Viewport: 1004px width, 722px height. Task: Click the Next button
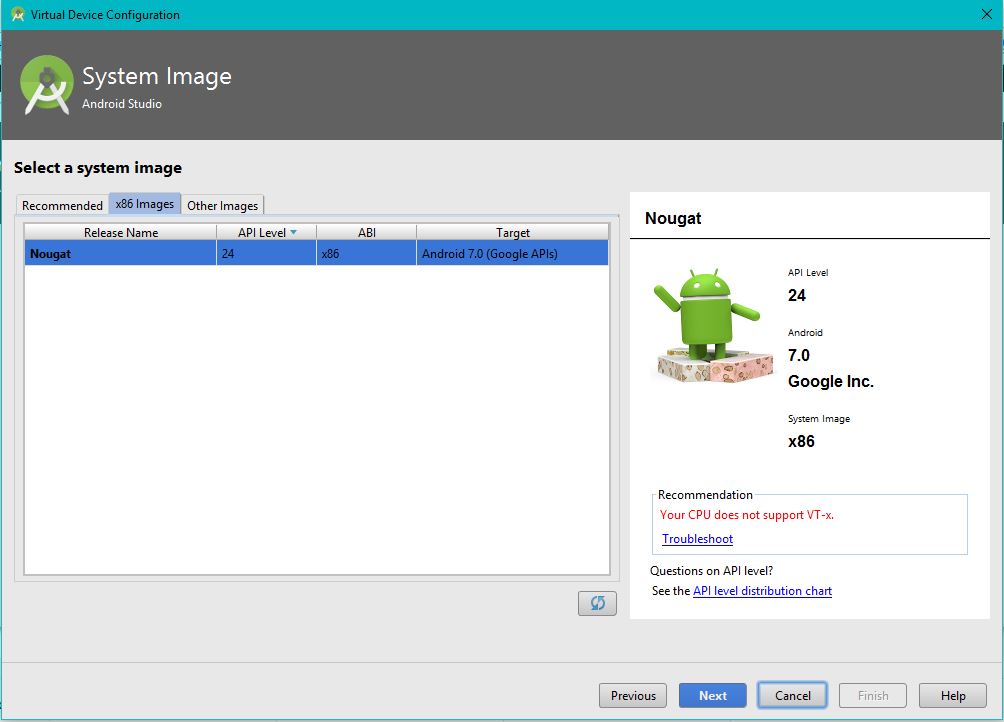pyautogui.click(x=713, y=696)
